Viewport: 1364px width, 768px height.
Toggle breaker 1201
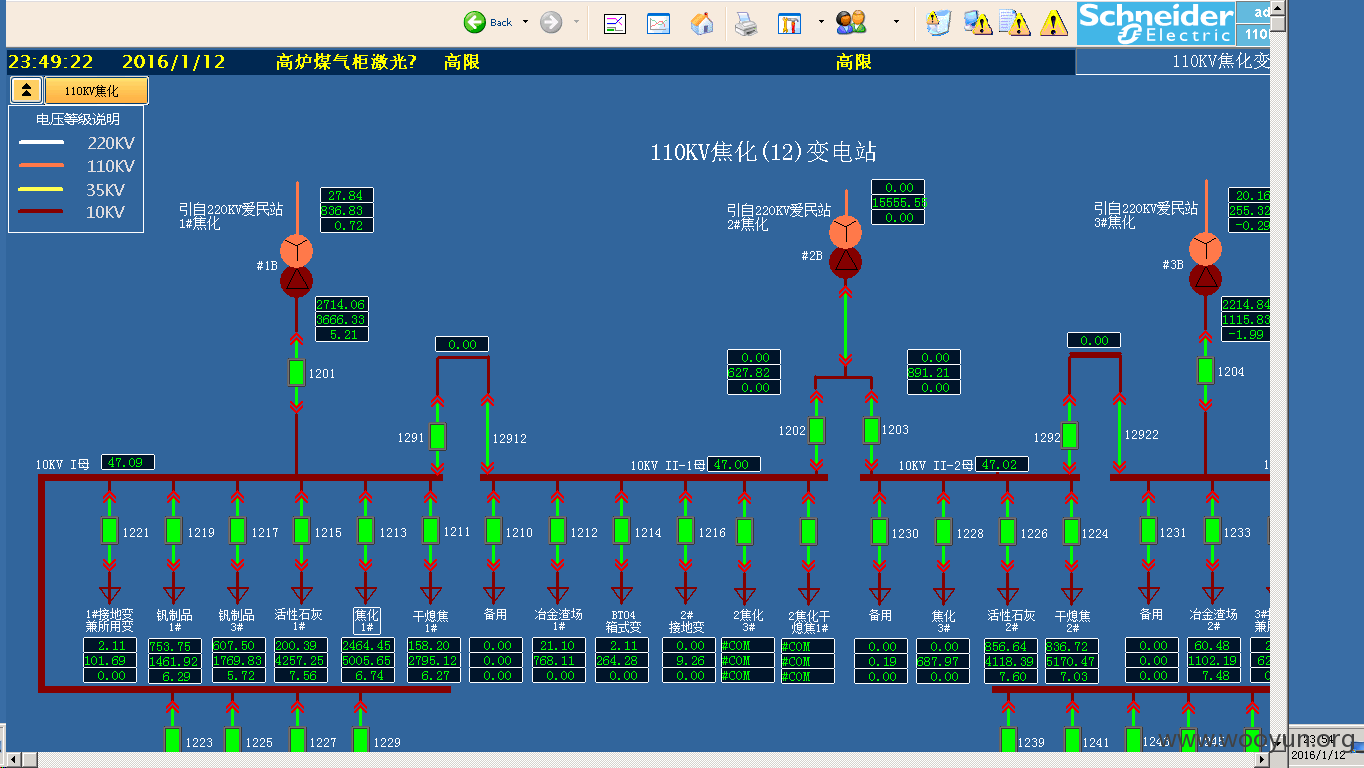tap(296, 372)
